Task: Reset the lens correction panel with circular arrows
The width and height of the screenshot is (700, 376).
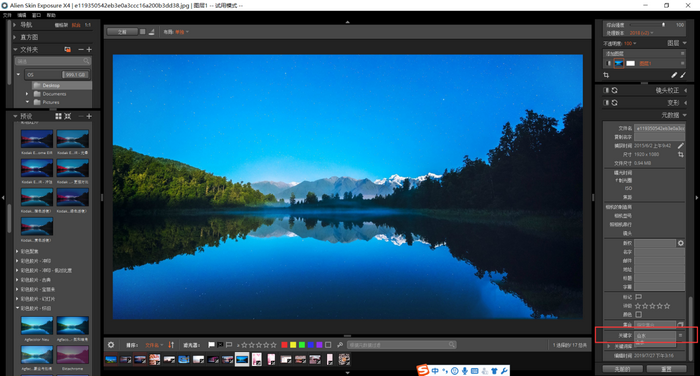Action: click(x=615, y=90)
